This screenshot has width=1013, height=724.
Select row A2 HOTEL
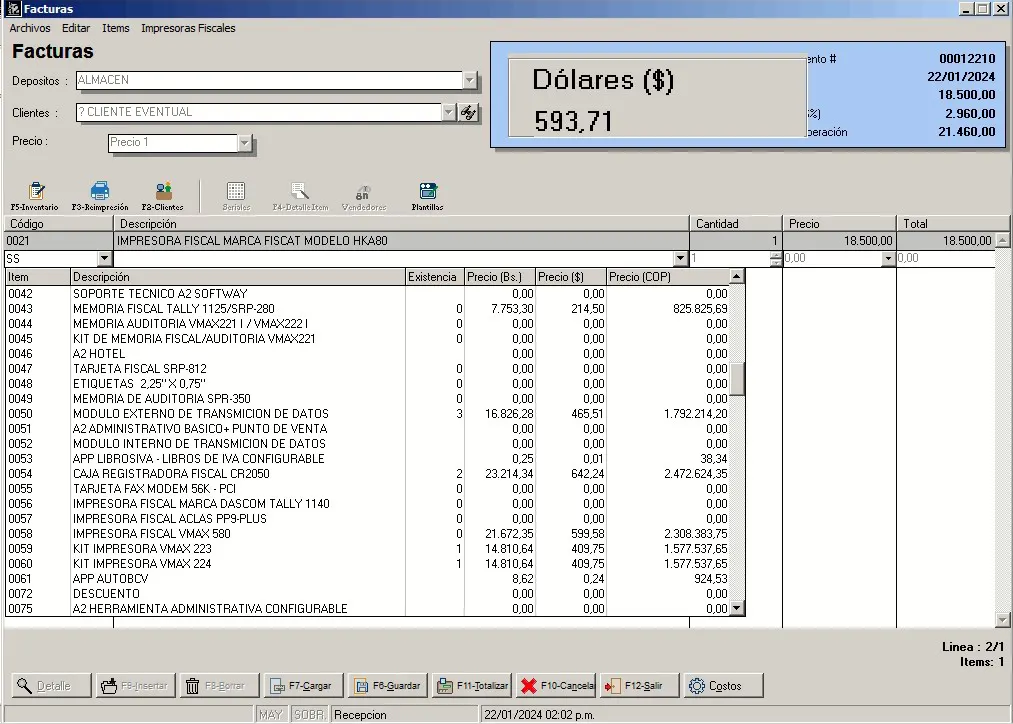pos(368,353)
